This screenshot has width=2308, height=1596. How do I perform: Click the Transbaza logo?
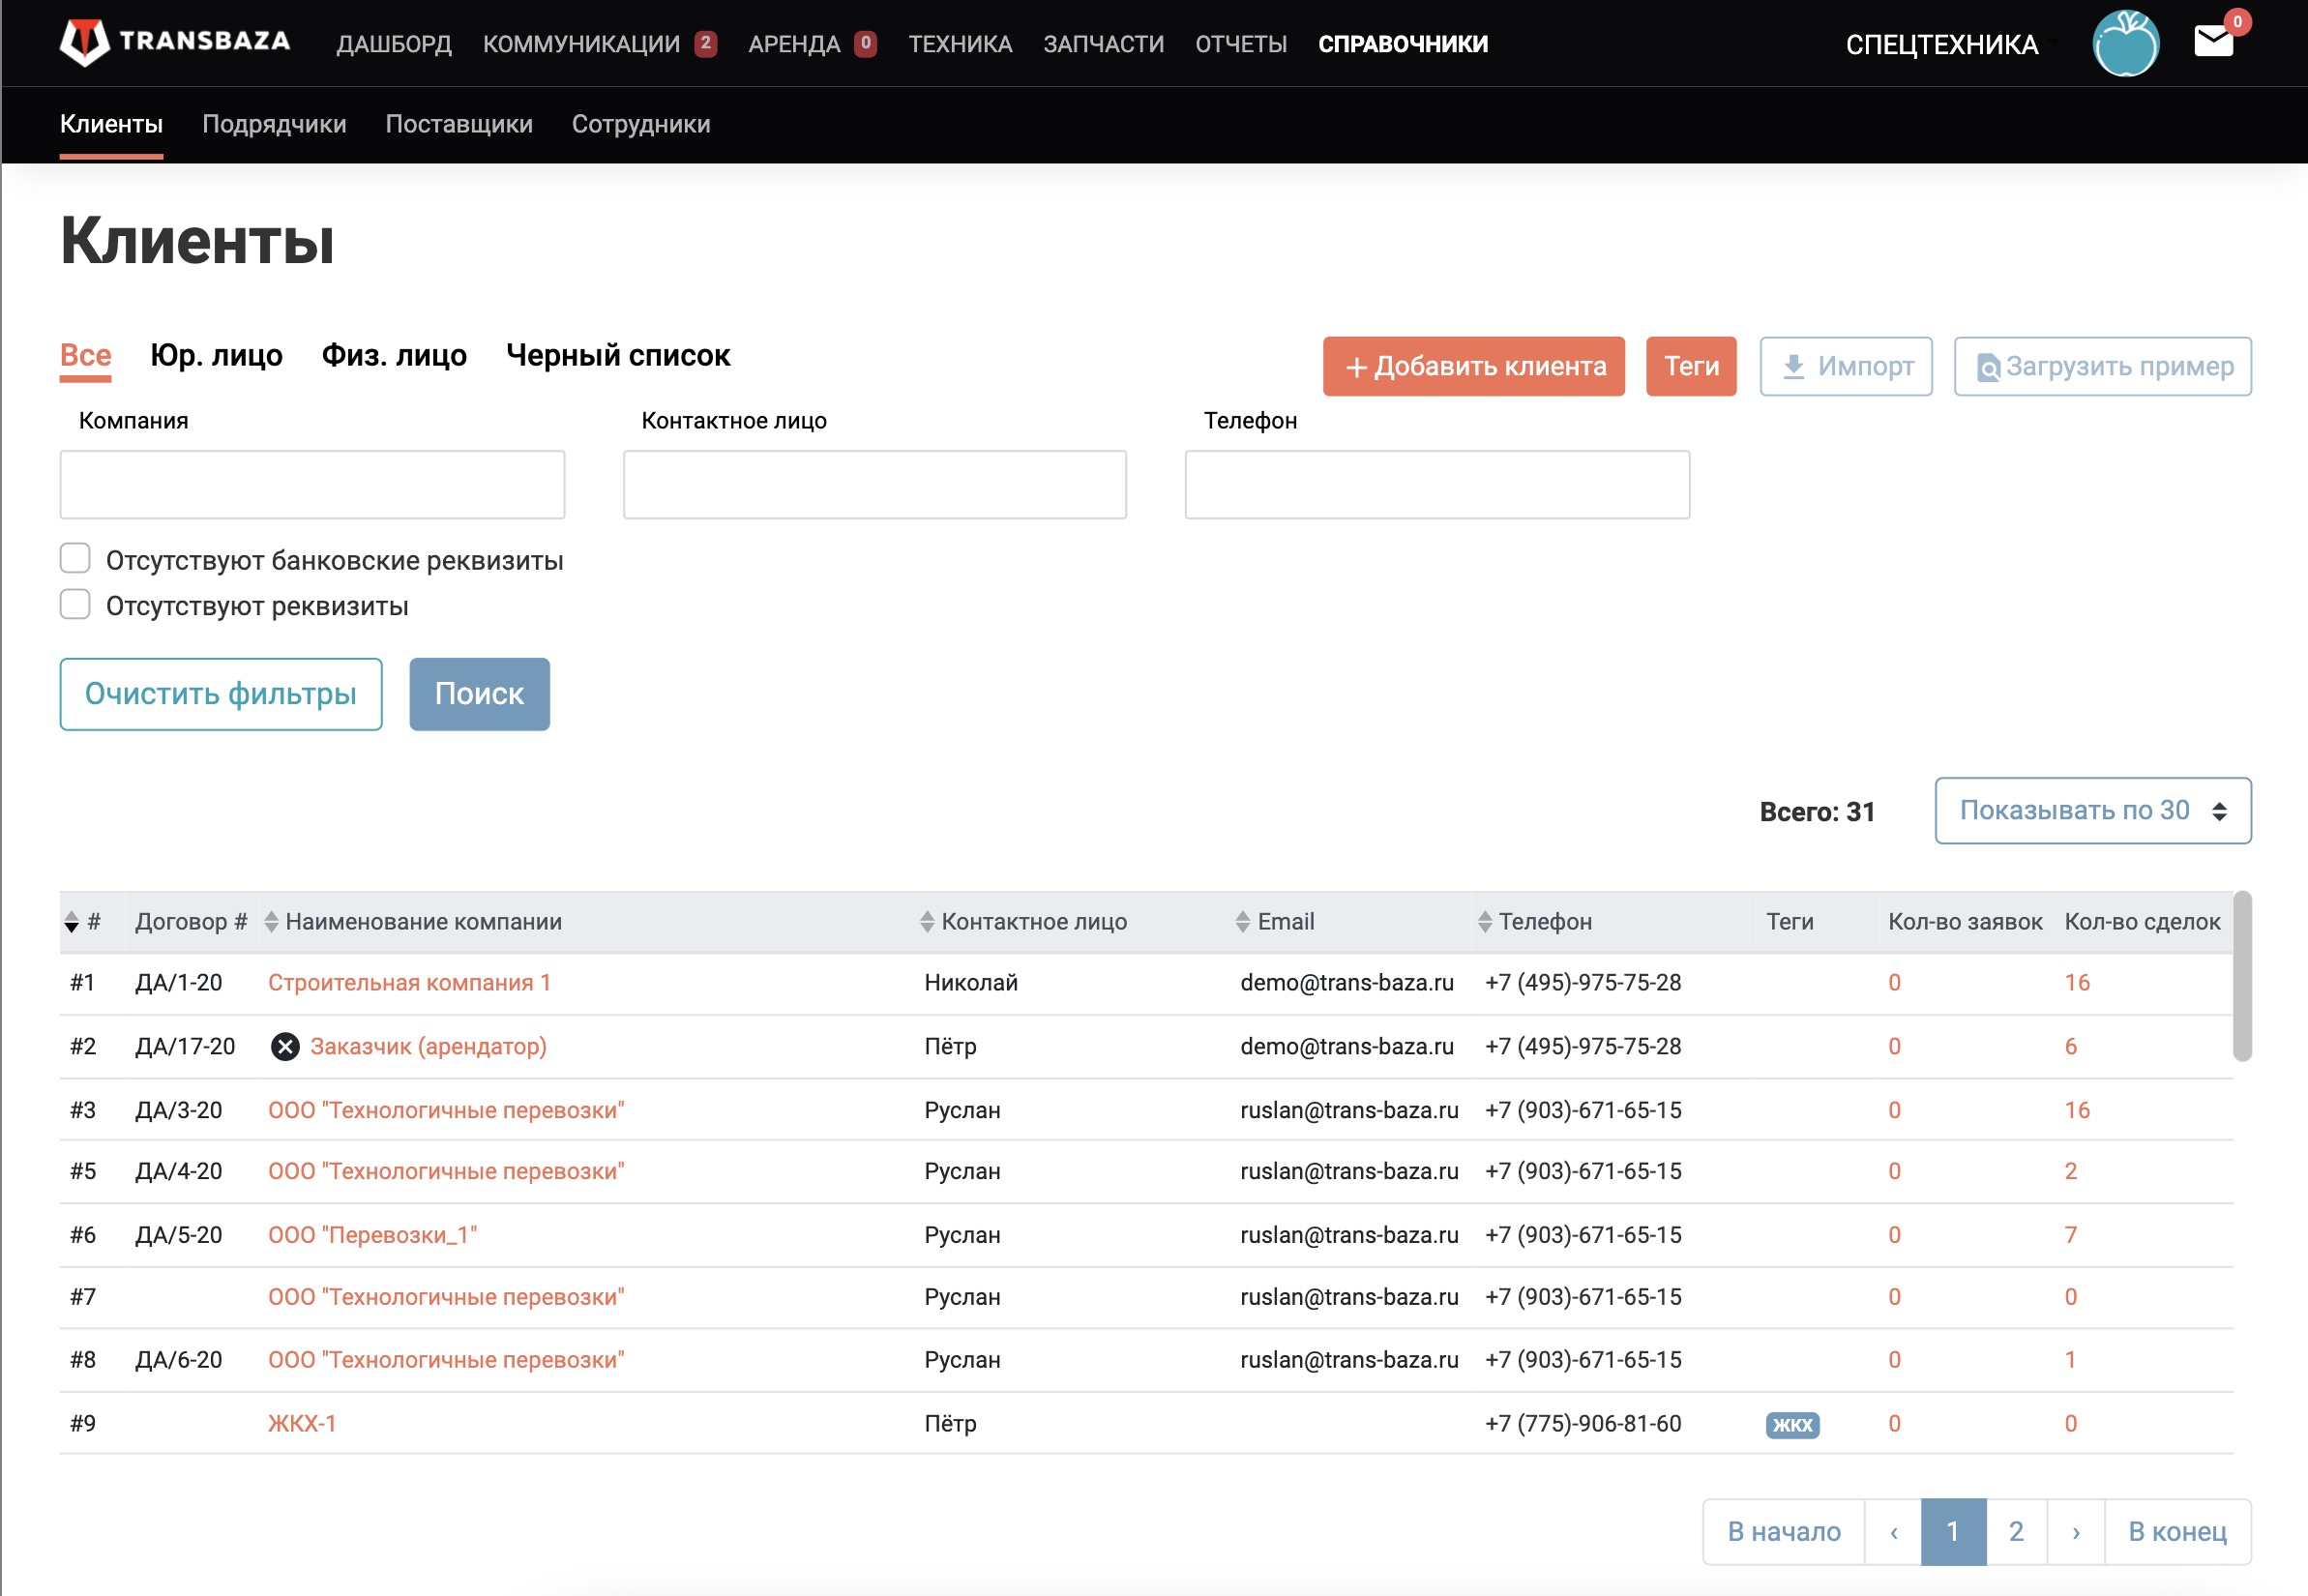click(x=175, y=42)
